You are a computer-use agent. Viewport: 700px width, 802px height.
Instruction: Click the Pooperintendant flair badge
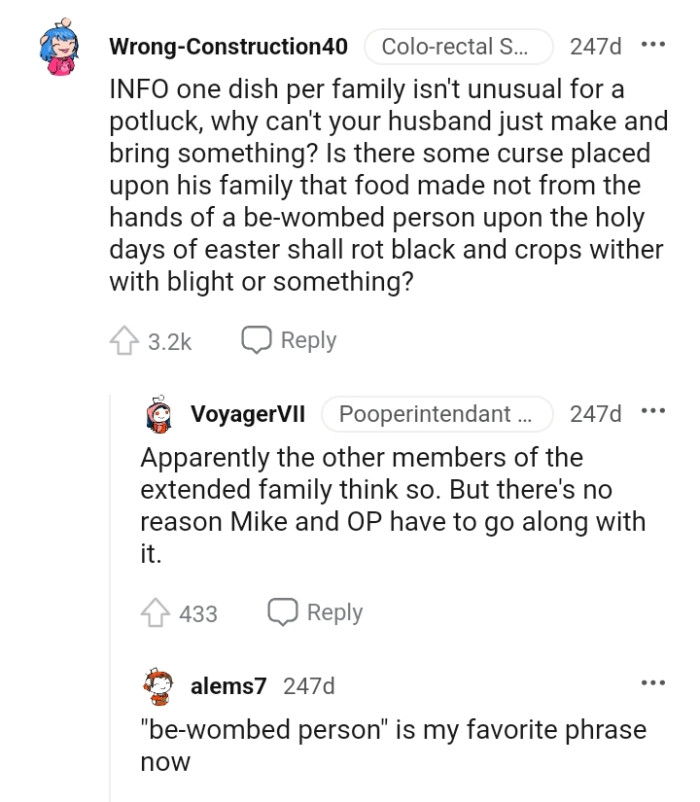(437, 414)
